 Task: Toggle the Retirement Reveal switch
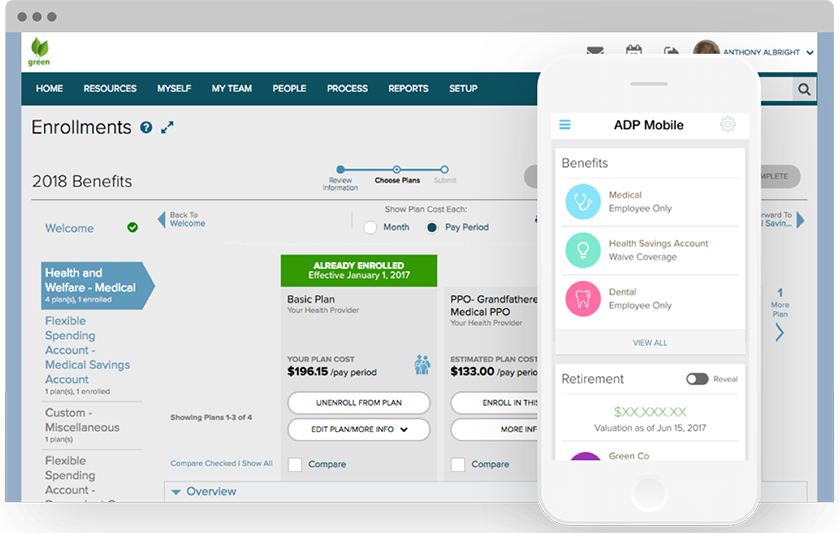tap(697, 379)
